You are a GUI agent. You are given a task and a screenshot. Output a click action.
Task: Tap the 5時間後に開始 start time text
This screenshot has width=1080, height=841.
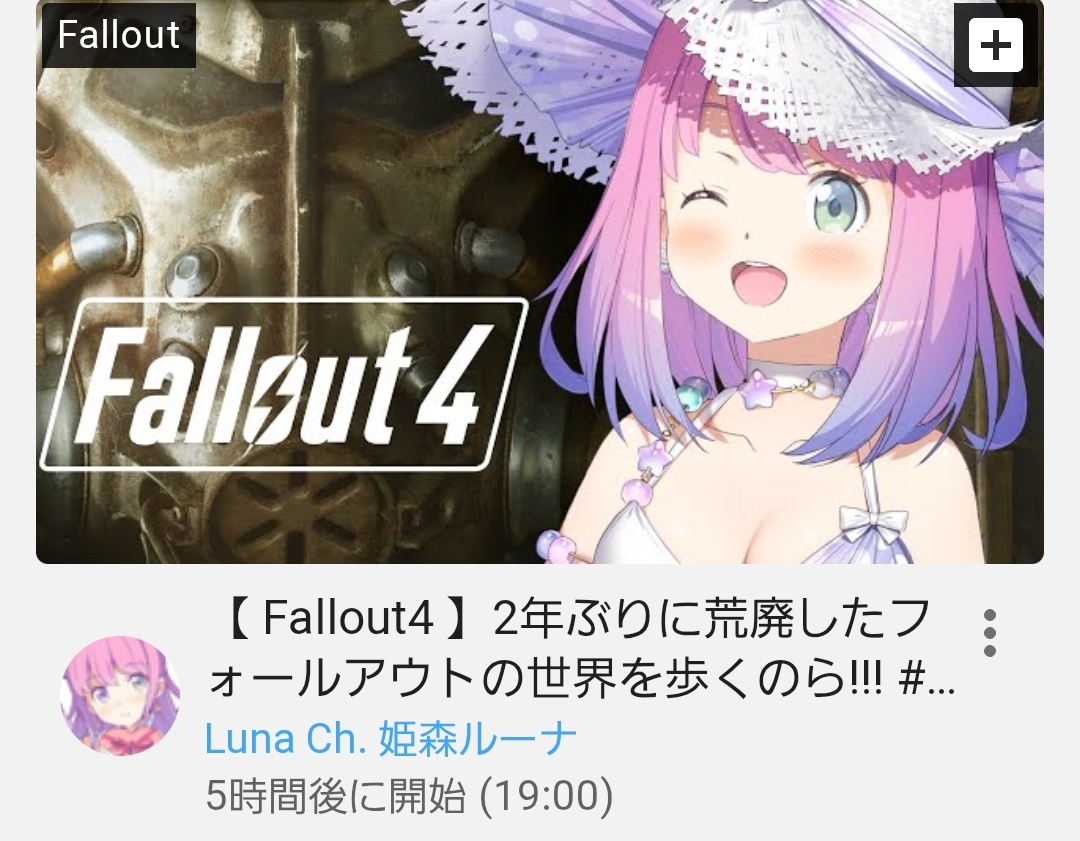(335, 796)
